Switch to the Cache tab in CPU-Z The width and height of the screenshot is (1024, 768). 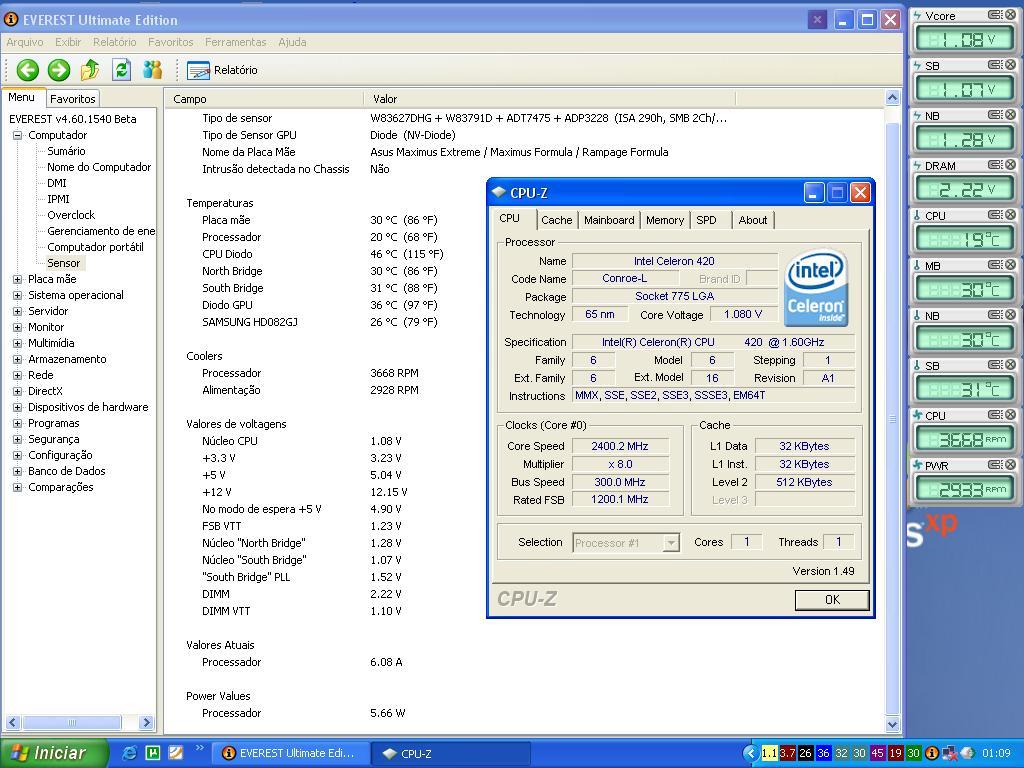point(556,220)
